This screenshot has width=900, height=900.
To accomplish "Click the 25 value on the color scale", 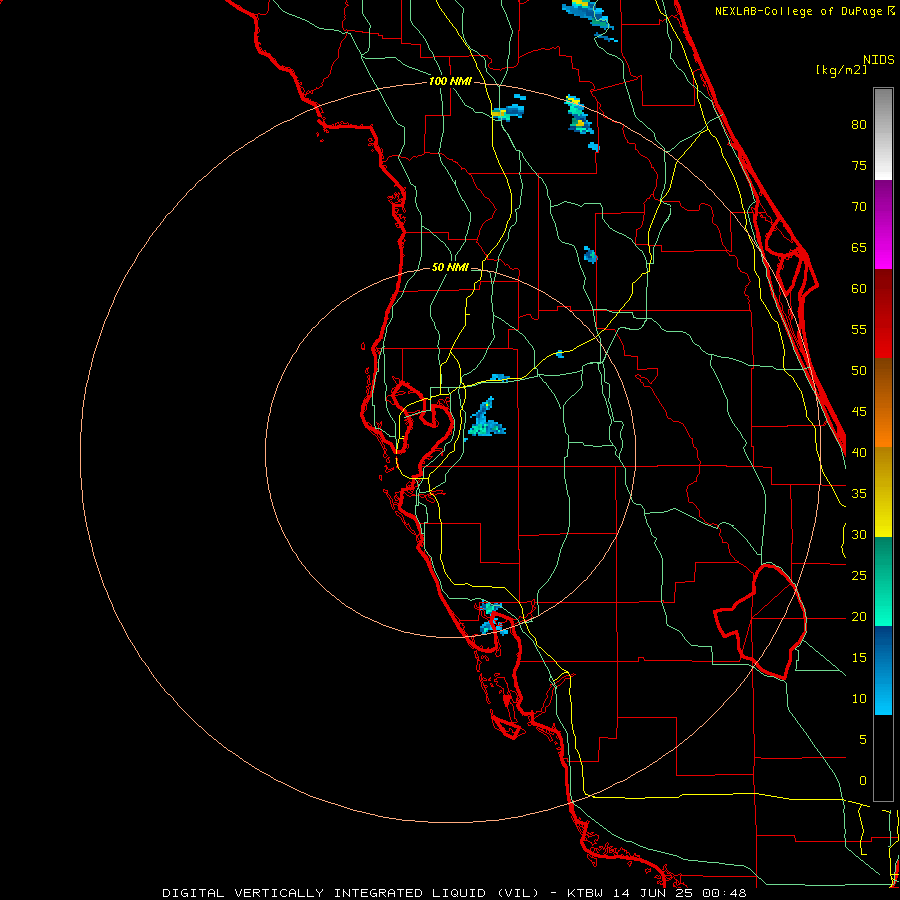I will (859, 576).
